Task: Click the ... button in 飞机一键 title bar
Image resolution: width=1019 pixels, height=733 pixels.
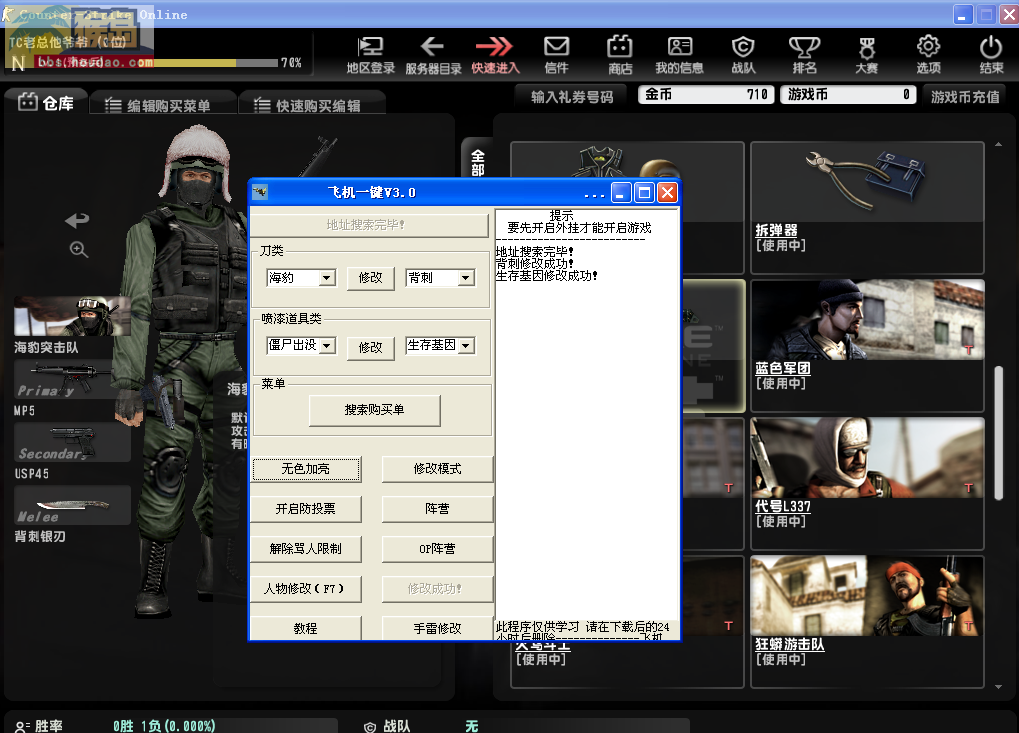Action: pos(594,193)
